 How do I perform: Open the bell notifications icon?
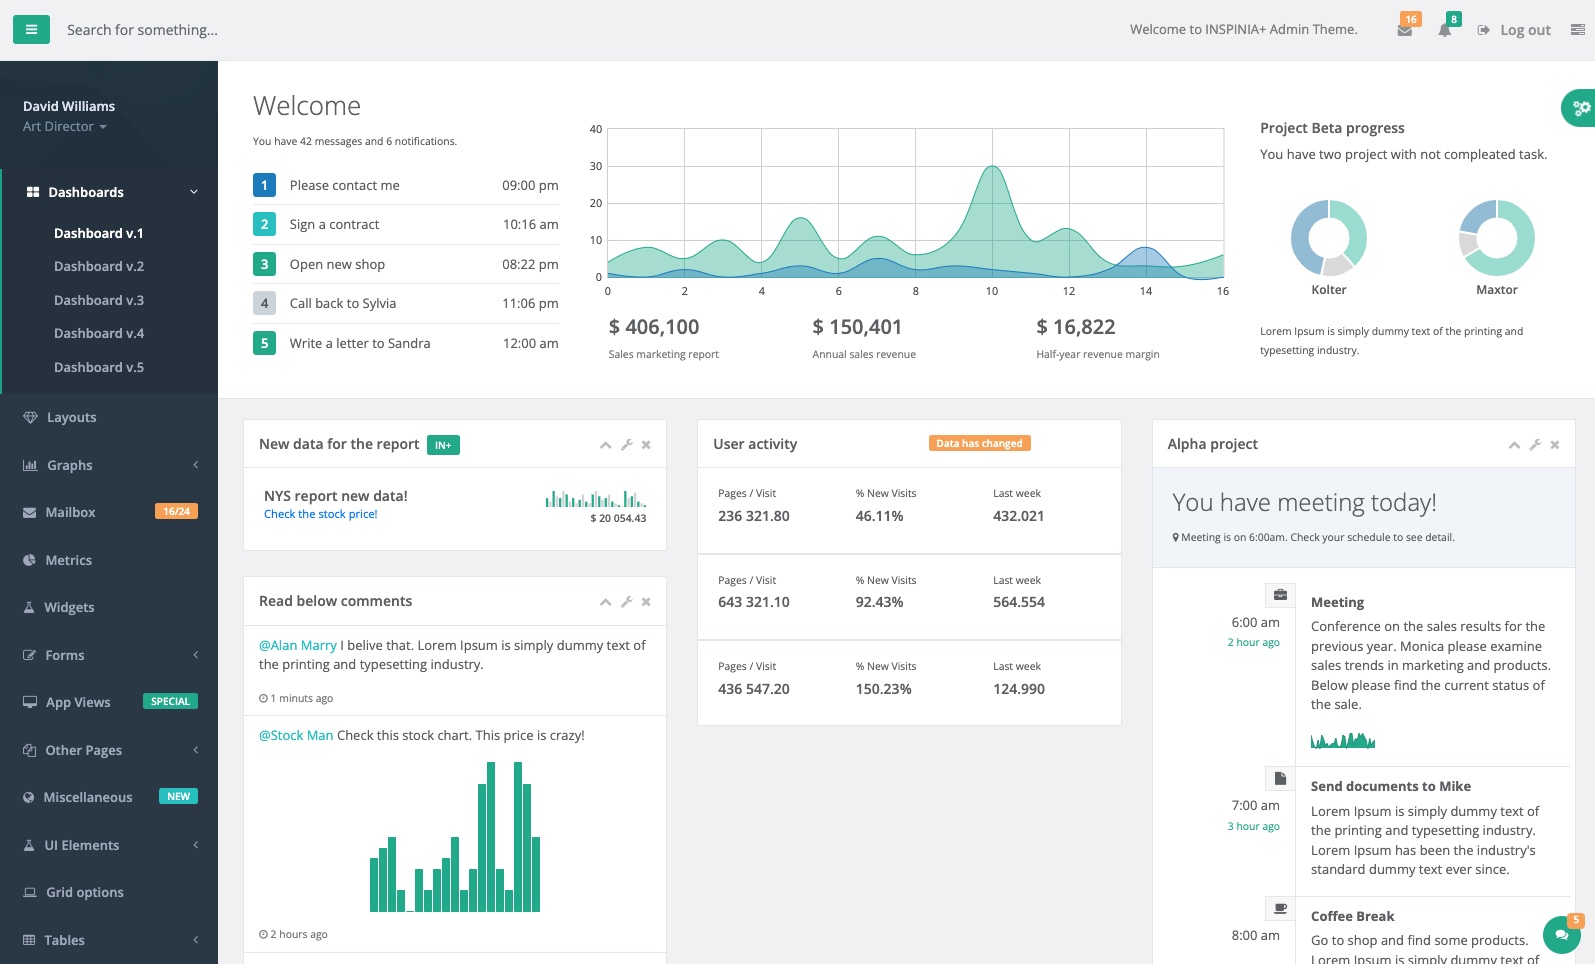tap(1444, 30)
